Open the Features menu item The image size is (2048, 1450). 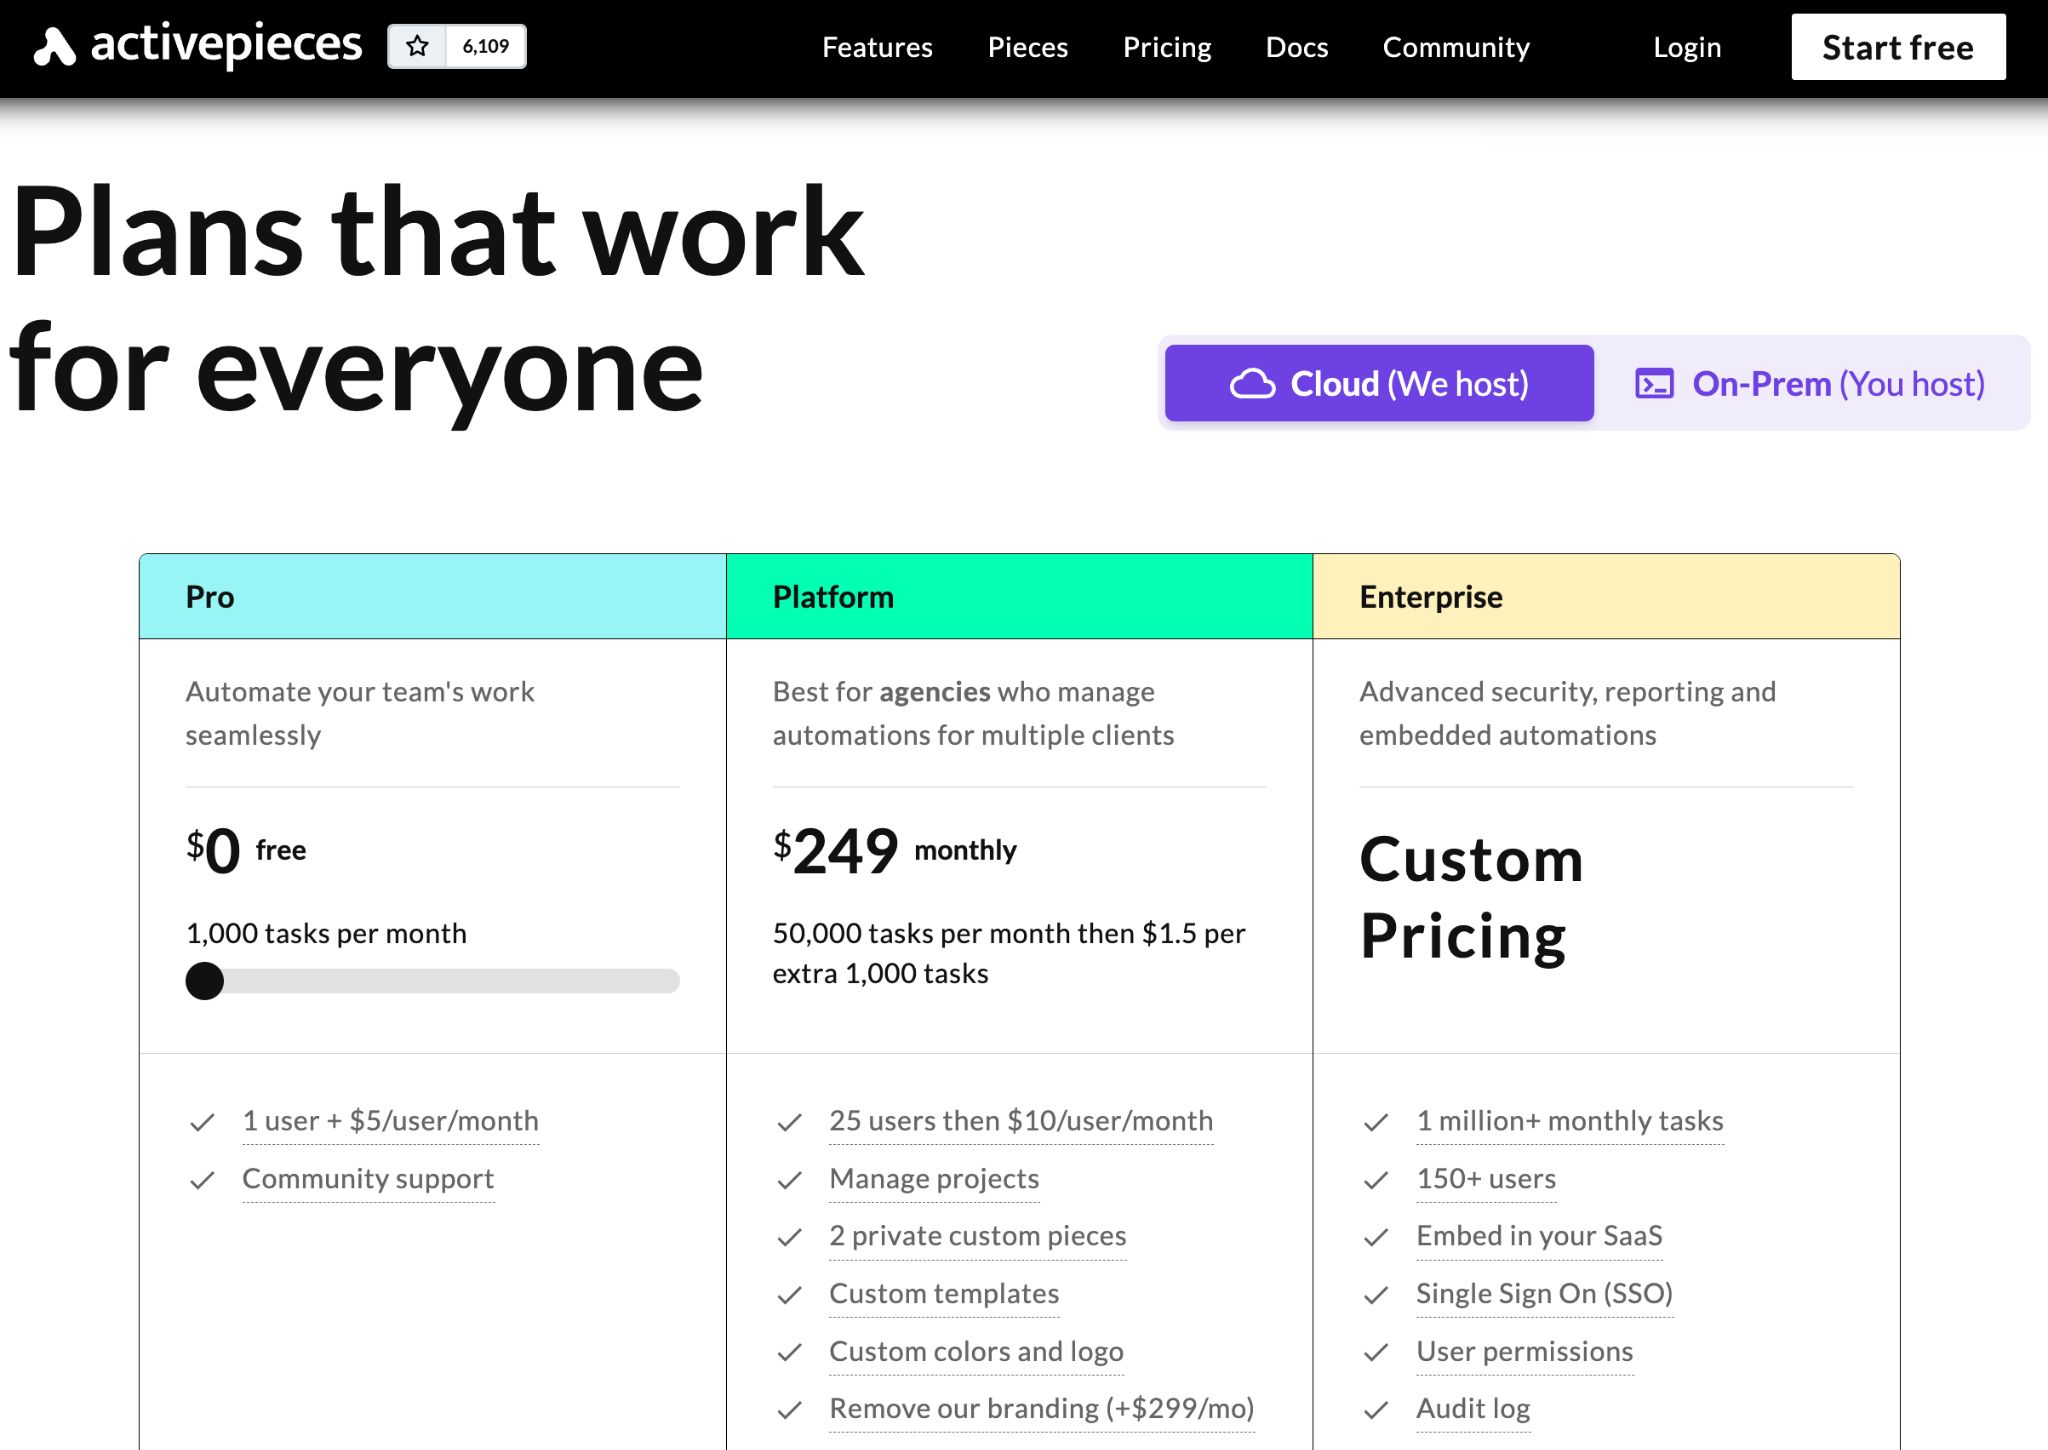(x=877, y=47)
